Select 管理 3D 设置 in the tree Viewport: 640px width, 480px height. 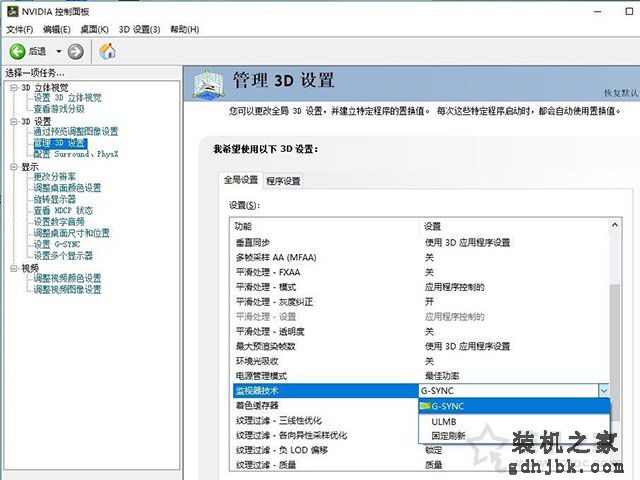(60, 143)
